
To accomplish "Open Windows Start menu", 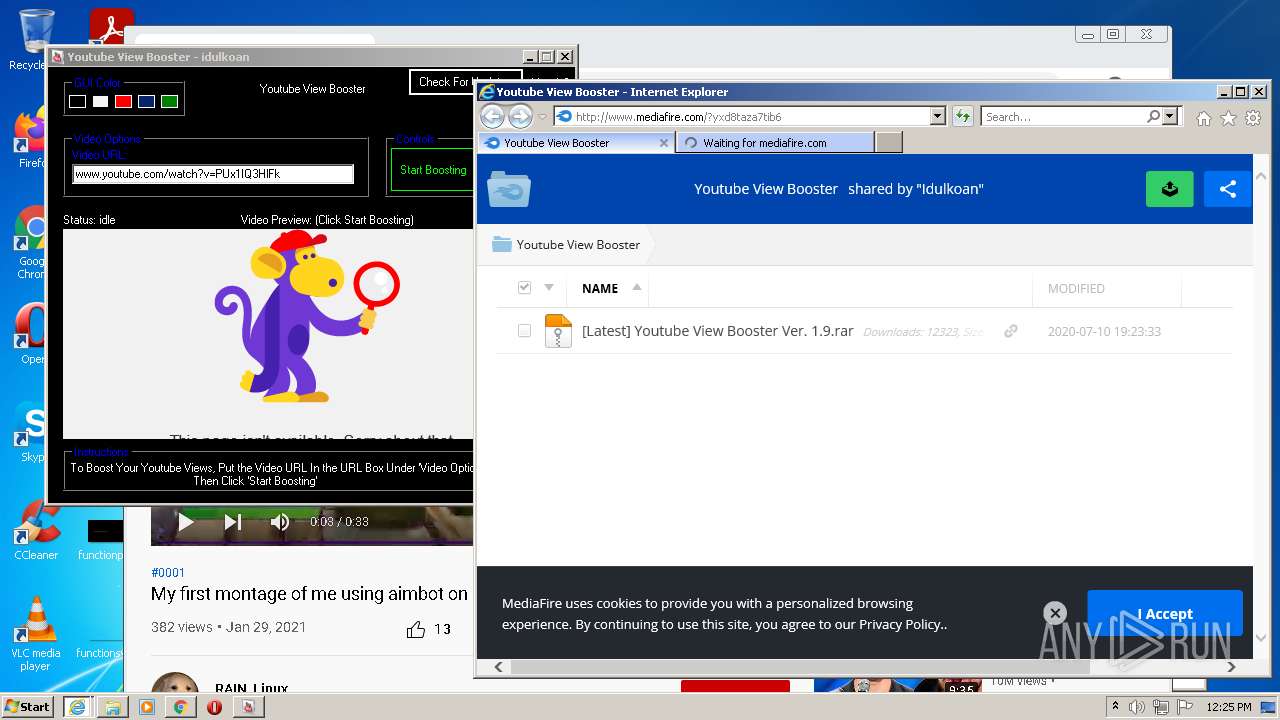I will (28, 706).
